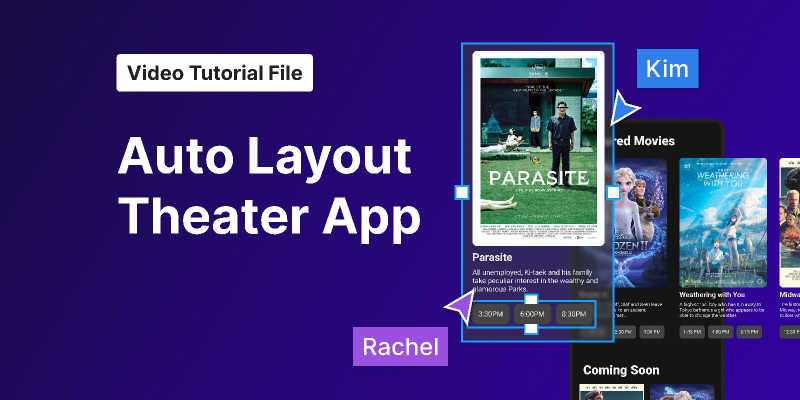
Task: Open the Weathering with You poster
Action: coord(723,222)
